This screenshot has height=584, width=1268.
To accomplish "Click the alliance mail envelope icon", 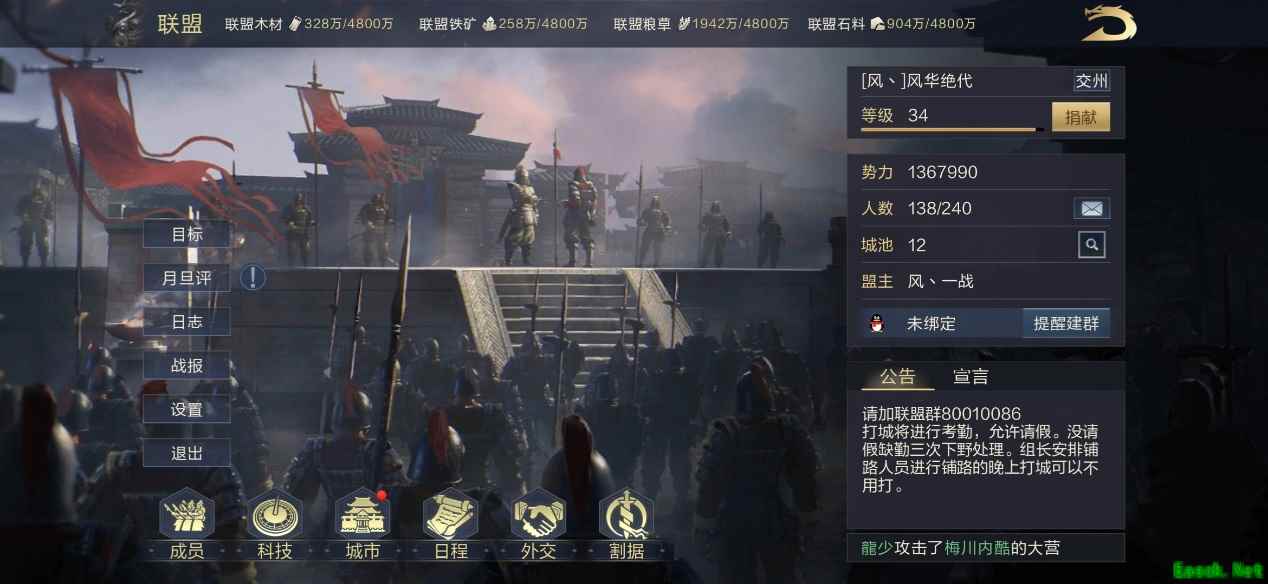I will 1092,208.
